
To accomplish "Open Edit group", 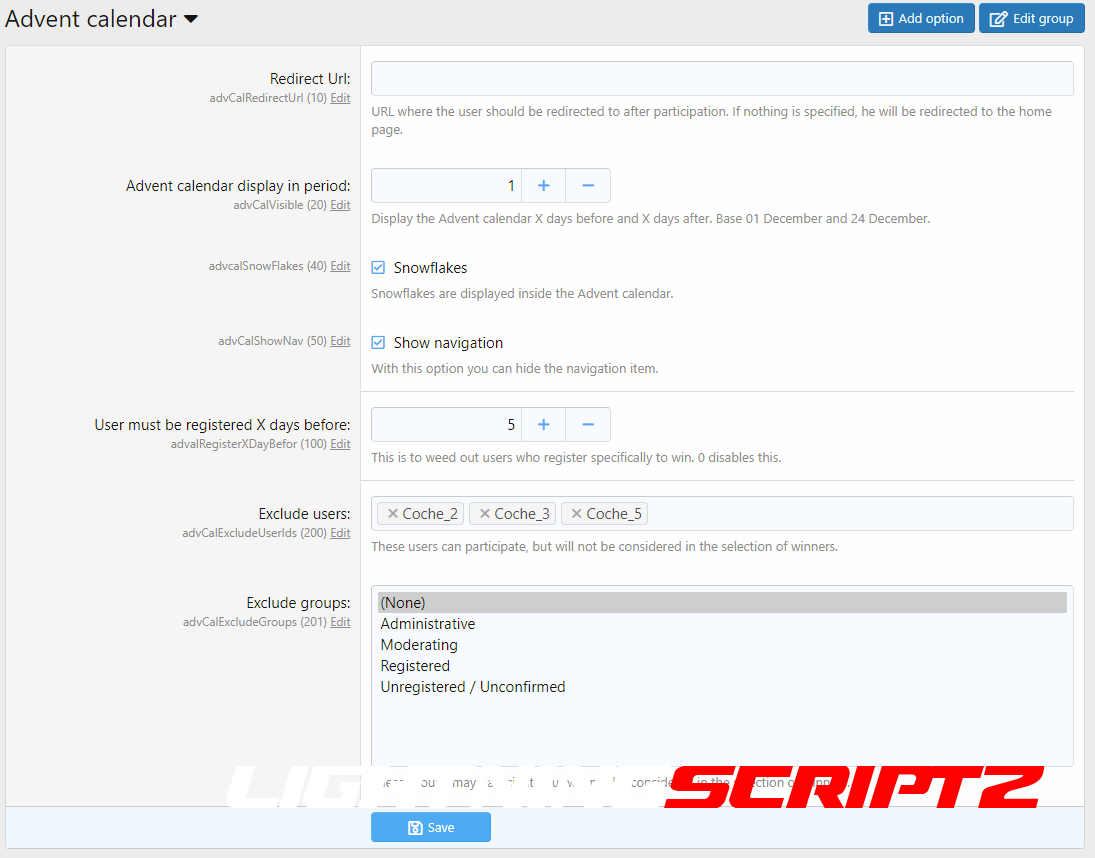I will tap(1031, 19).
